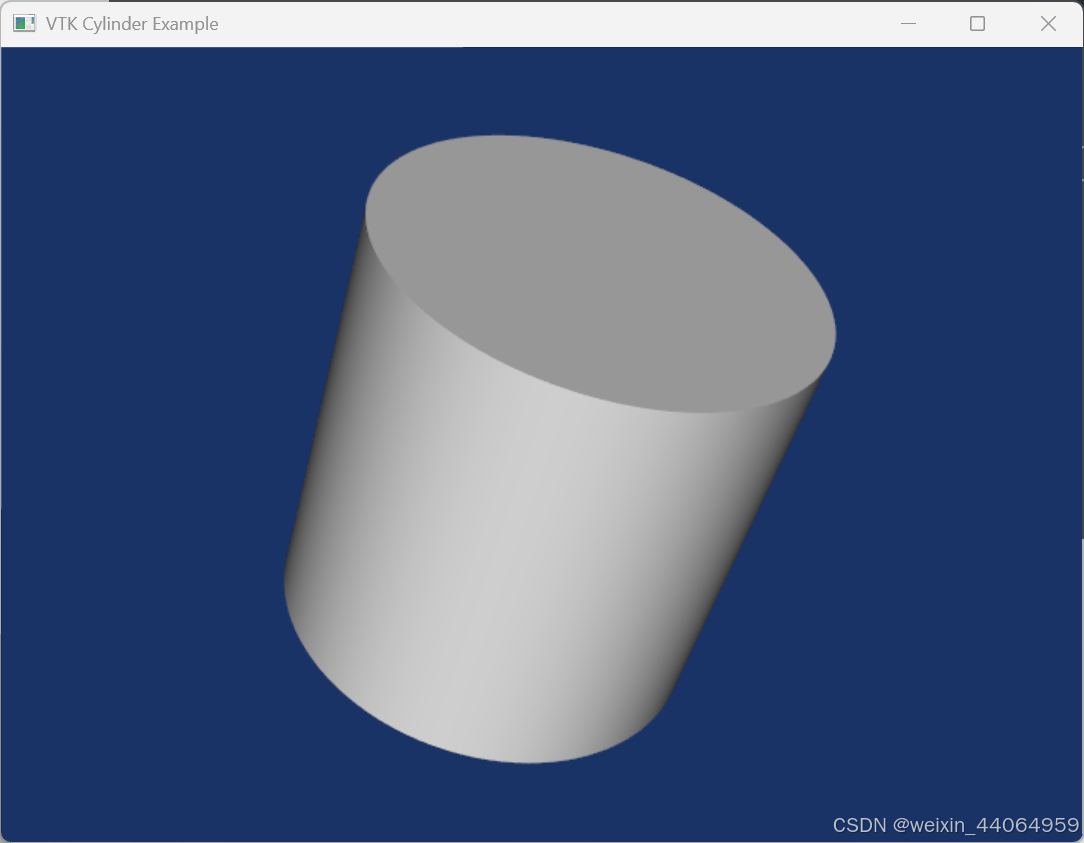Close the VTK Cylinder Example window
Screen dimensions: 1084x843
(x=1047, y=22)
